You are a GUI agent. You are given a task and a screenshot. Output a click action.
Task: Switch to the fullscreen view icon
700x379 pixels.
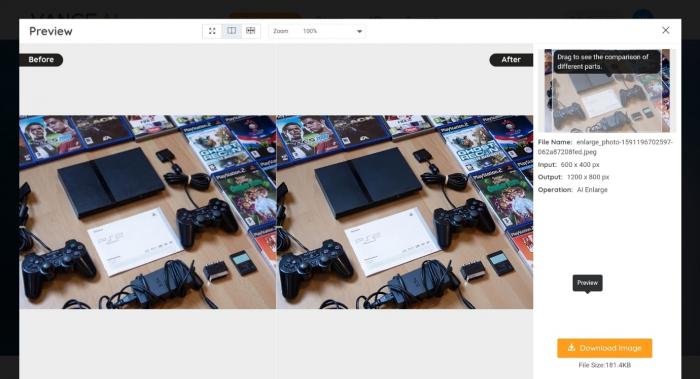pyautogui.click(x=212, y=31)
